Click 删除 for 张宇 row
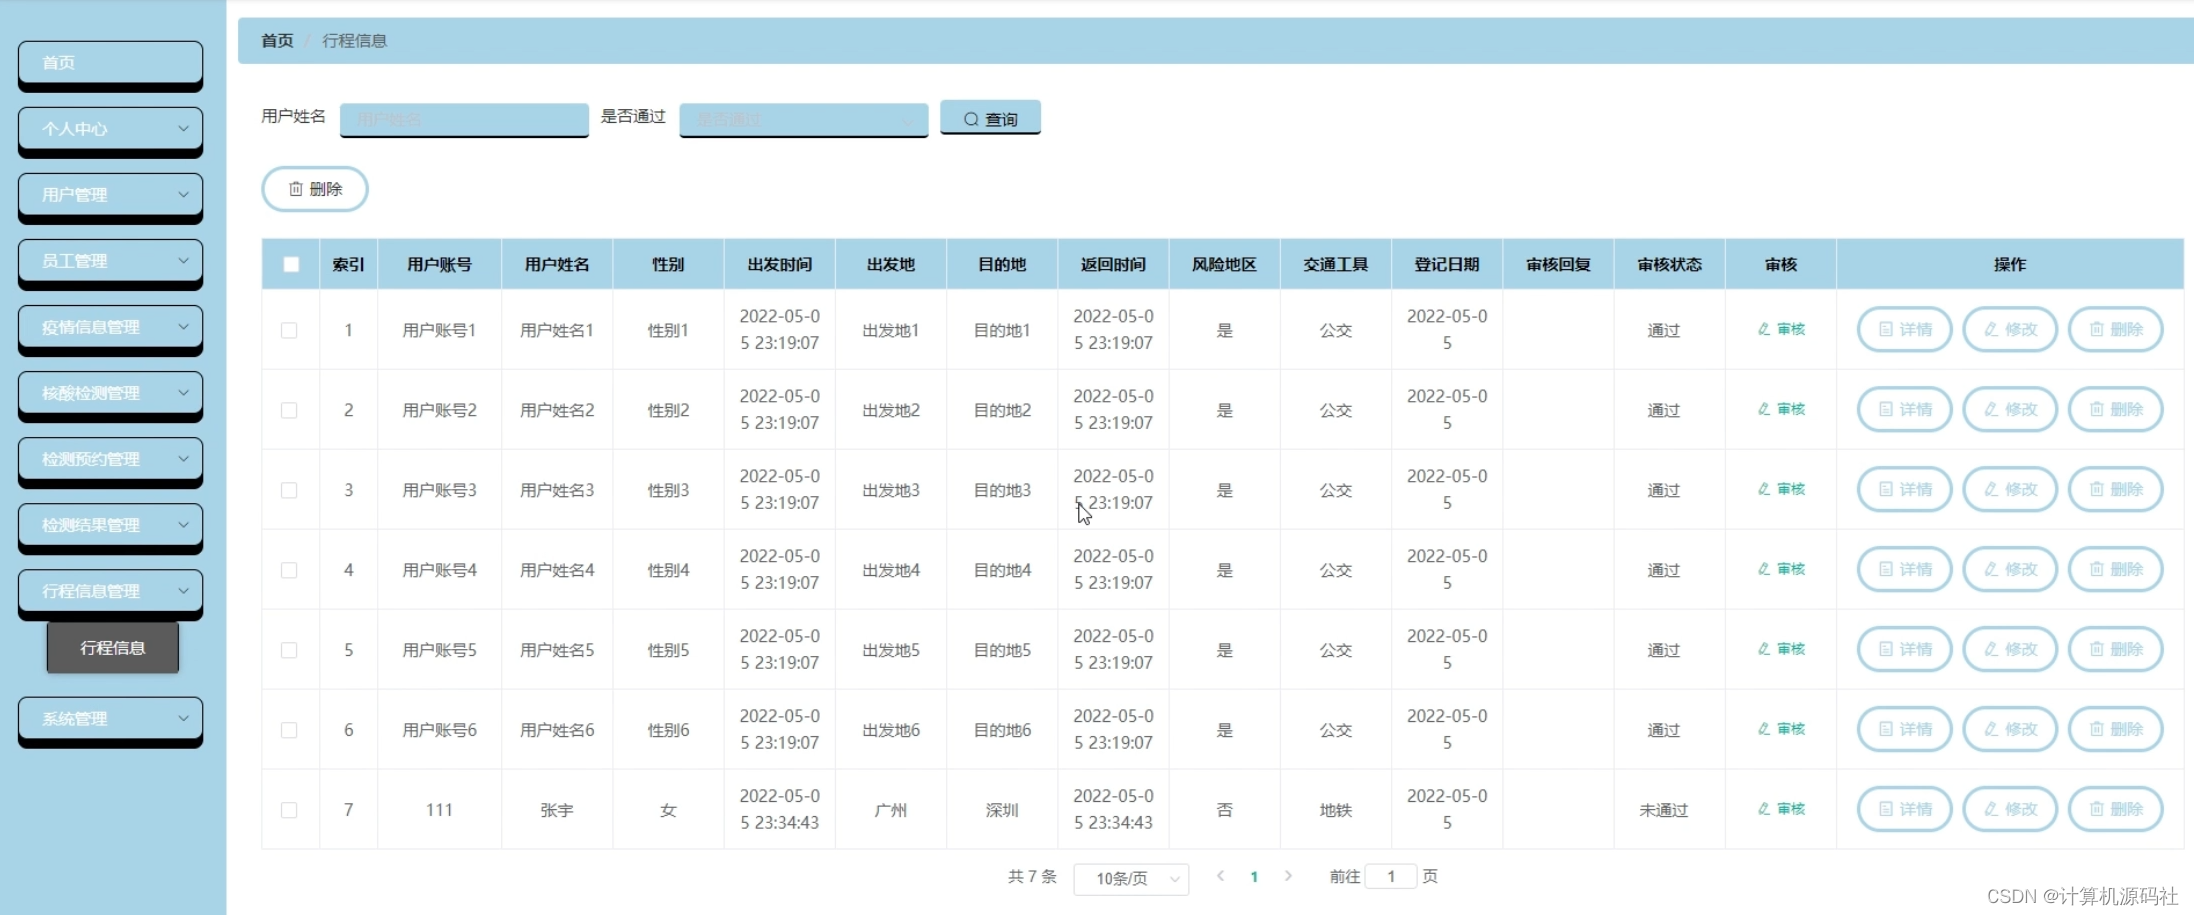 (2116, 809)
